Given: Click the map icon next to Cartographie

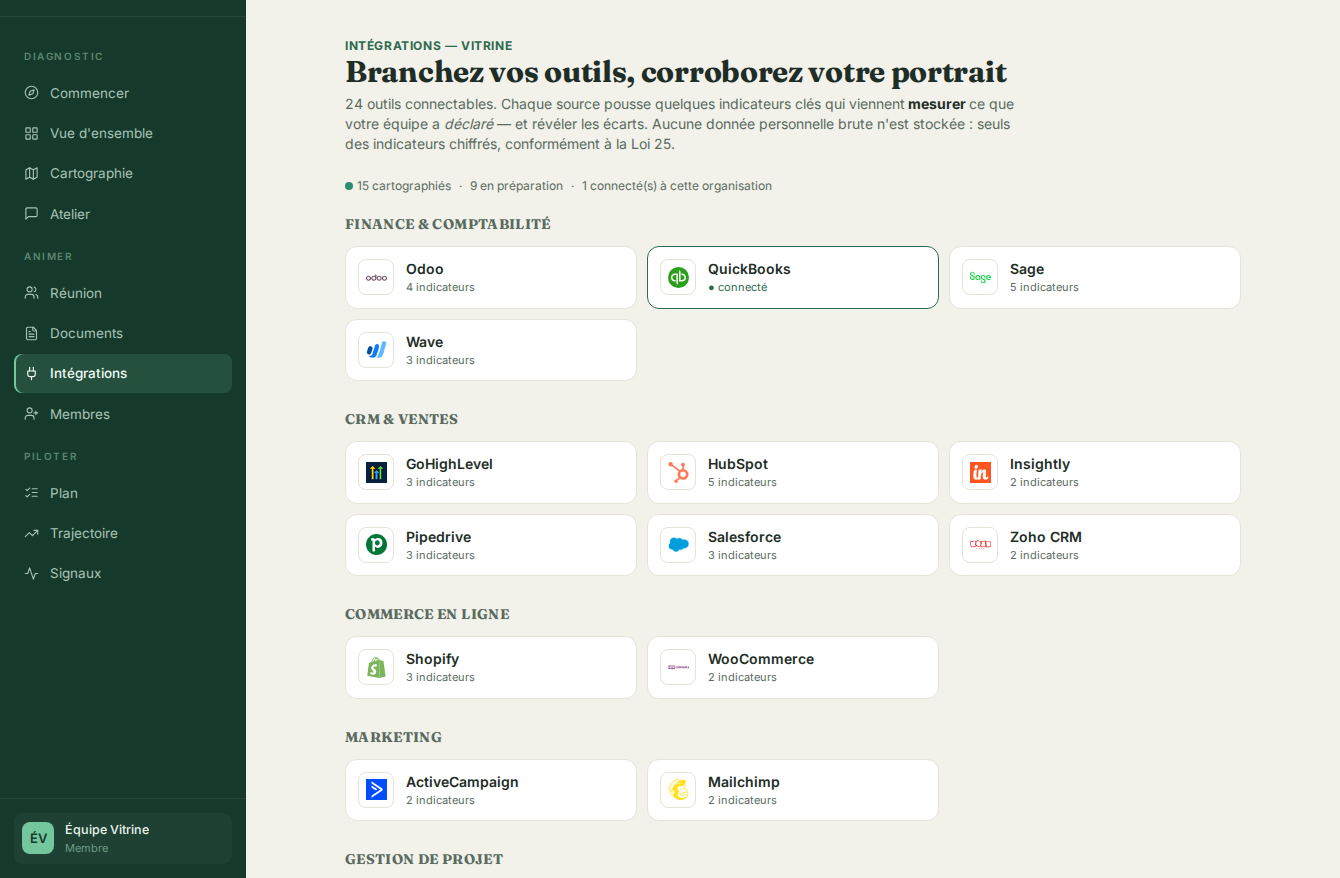Looking at the screenshot, I should 32,173.
